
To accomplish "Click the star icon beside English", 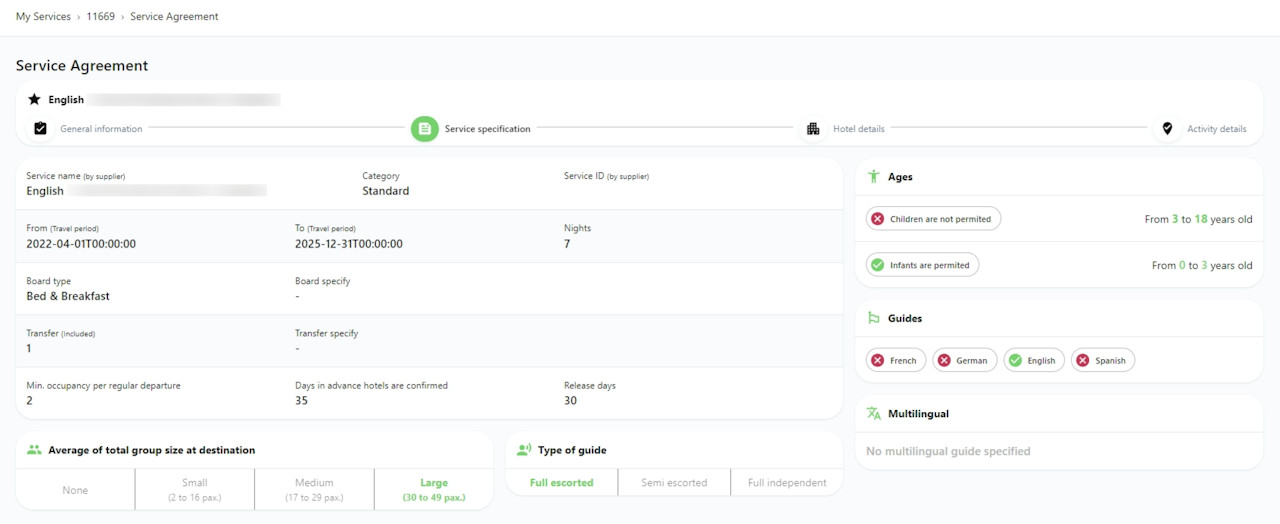I will pos(34,100).
